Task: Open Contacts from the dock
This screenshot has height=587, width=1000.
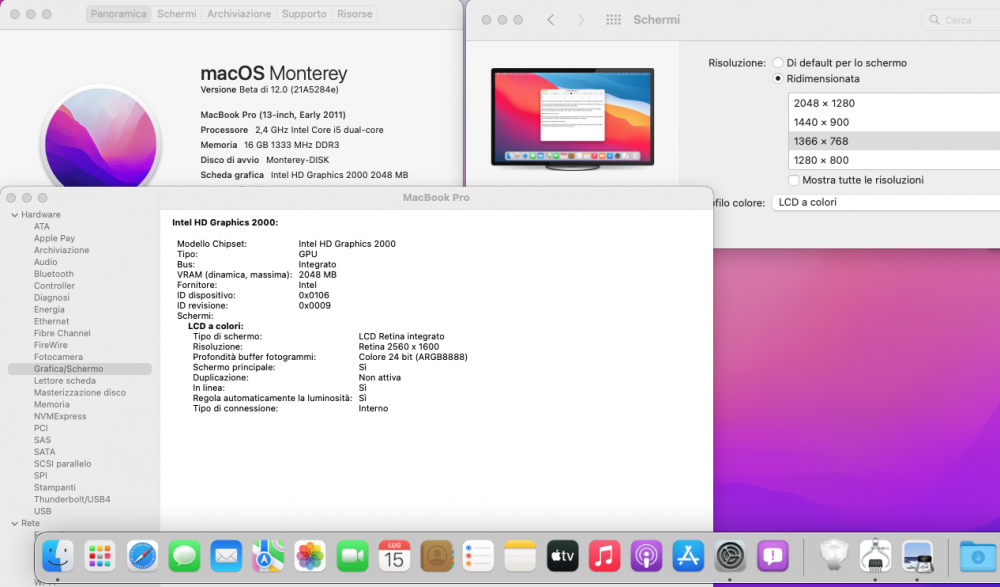Action: pos(436,556)
